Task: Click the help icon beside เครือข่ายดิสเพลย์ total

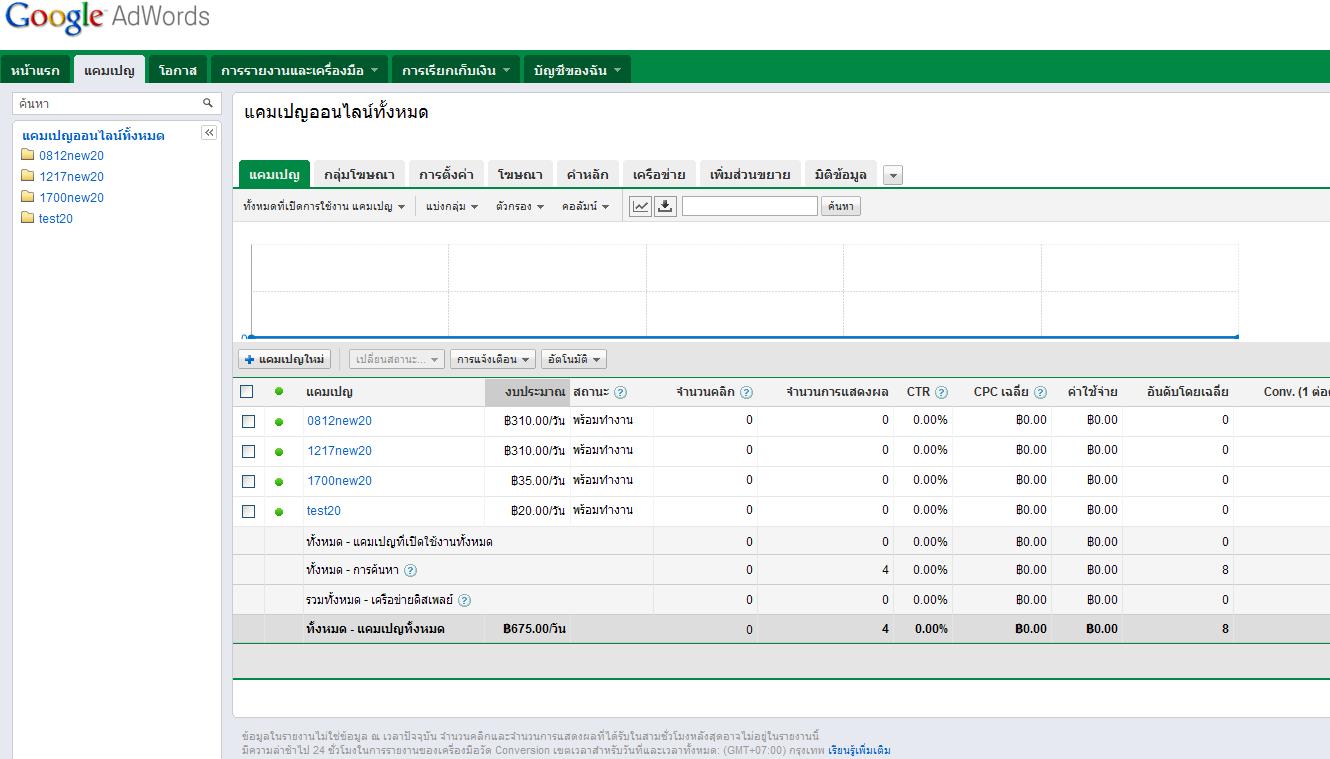Action: coord(464,600)
